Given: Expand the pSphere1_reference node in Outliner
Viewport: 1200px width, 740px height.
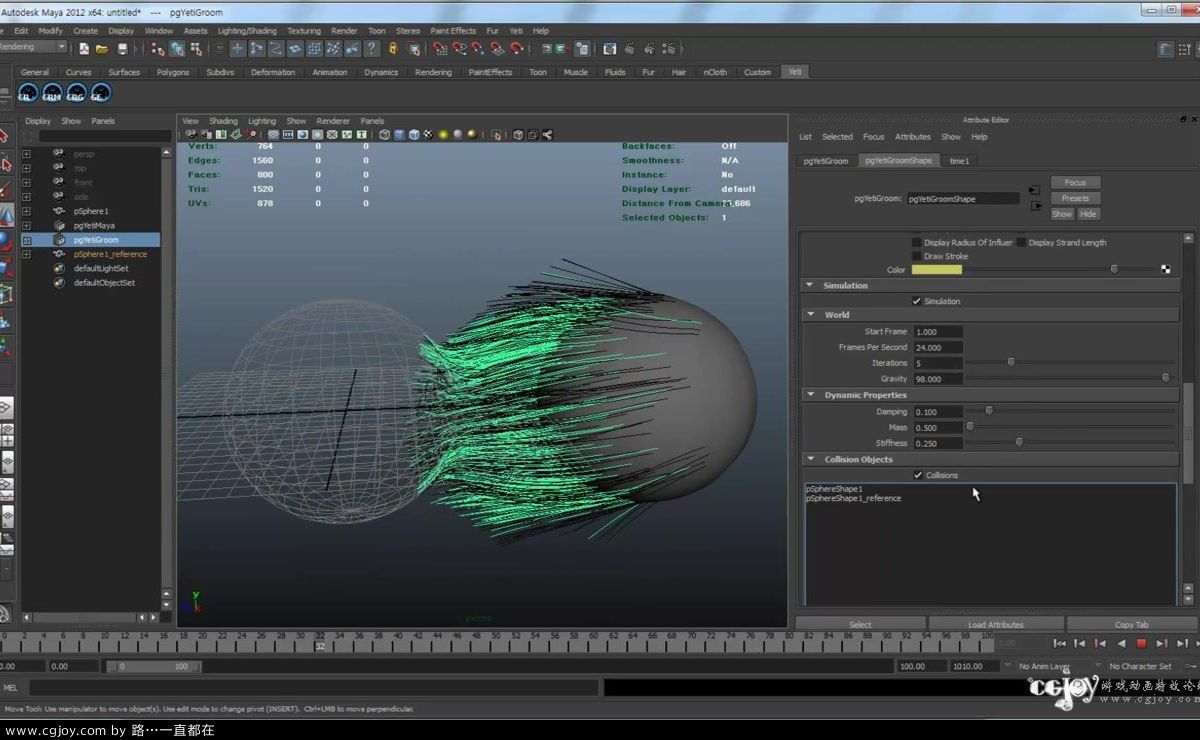Looking at the screenshot, I should pyautogui.click(x=27, y=254).
